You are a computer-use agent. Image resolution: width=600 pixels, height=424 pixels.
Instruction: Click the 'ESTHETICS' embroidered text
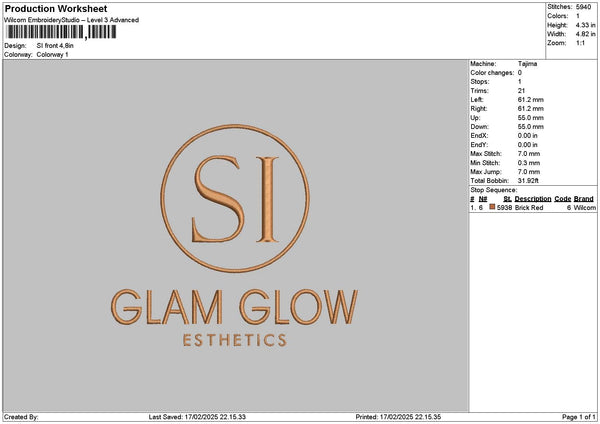tap(235, 340)
